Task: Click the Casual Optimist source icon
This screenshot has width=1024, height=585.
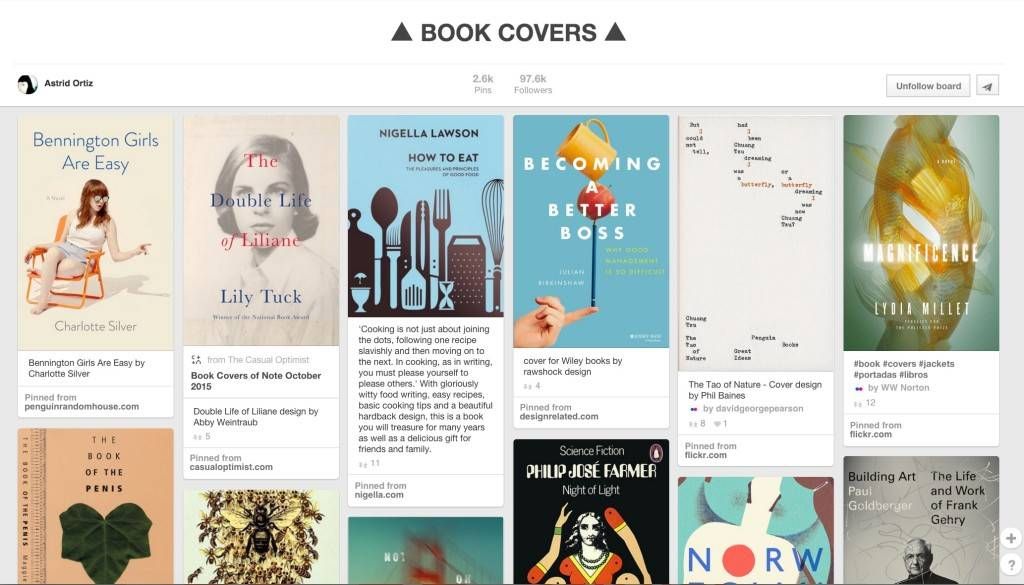Action: [196, 360]
